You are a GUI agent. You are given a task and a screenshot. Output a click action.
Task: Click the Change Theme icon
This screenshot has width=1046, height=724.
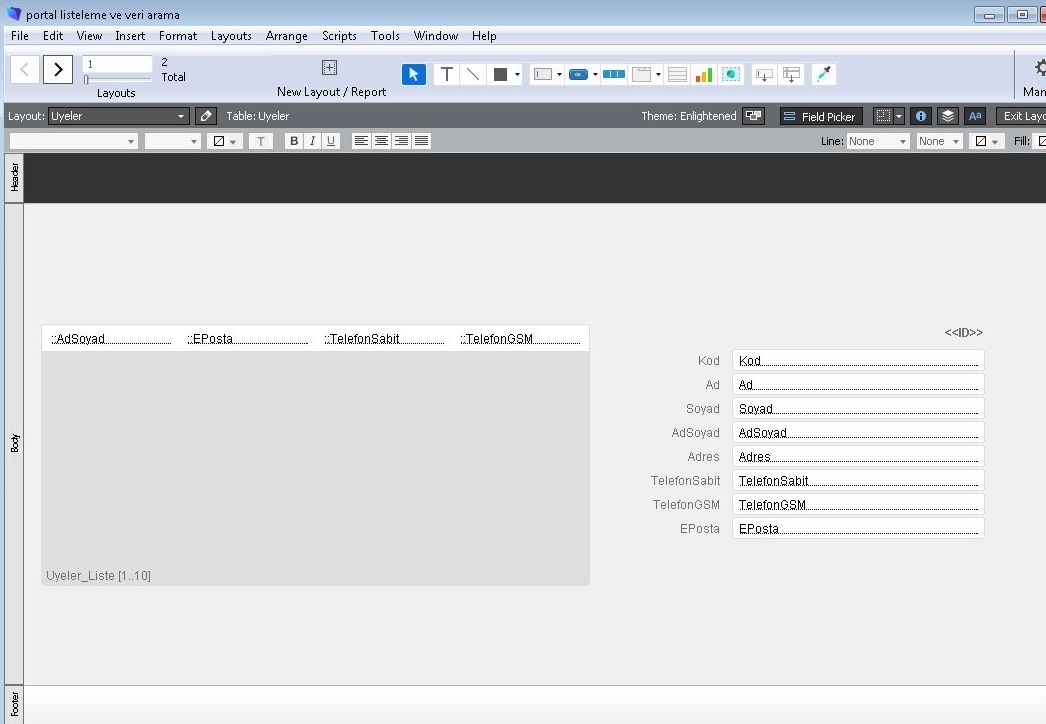pos(754,116)
